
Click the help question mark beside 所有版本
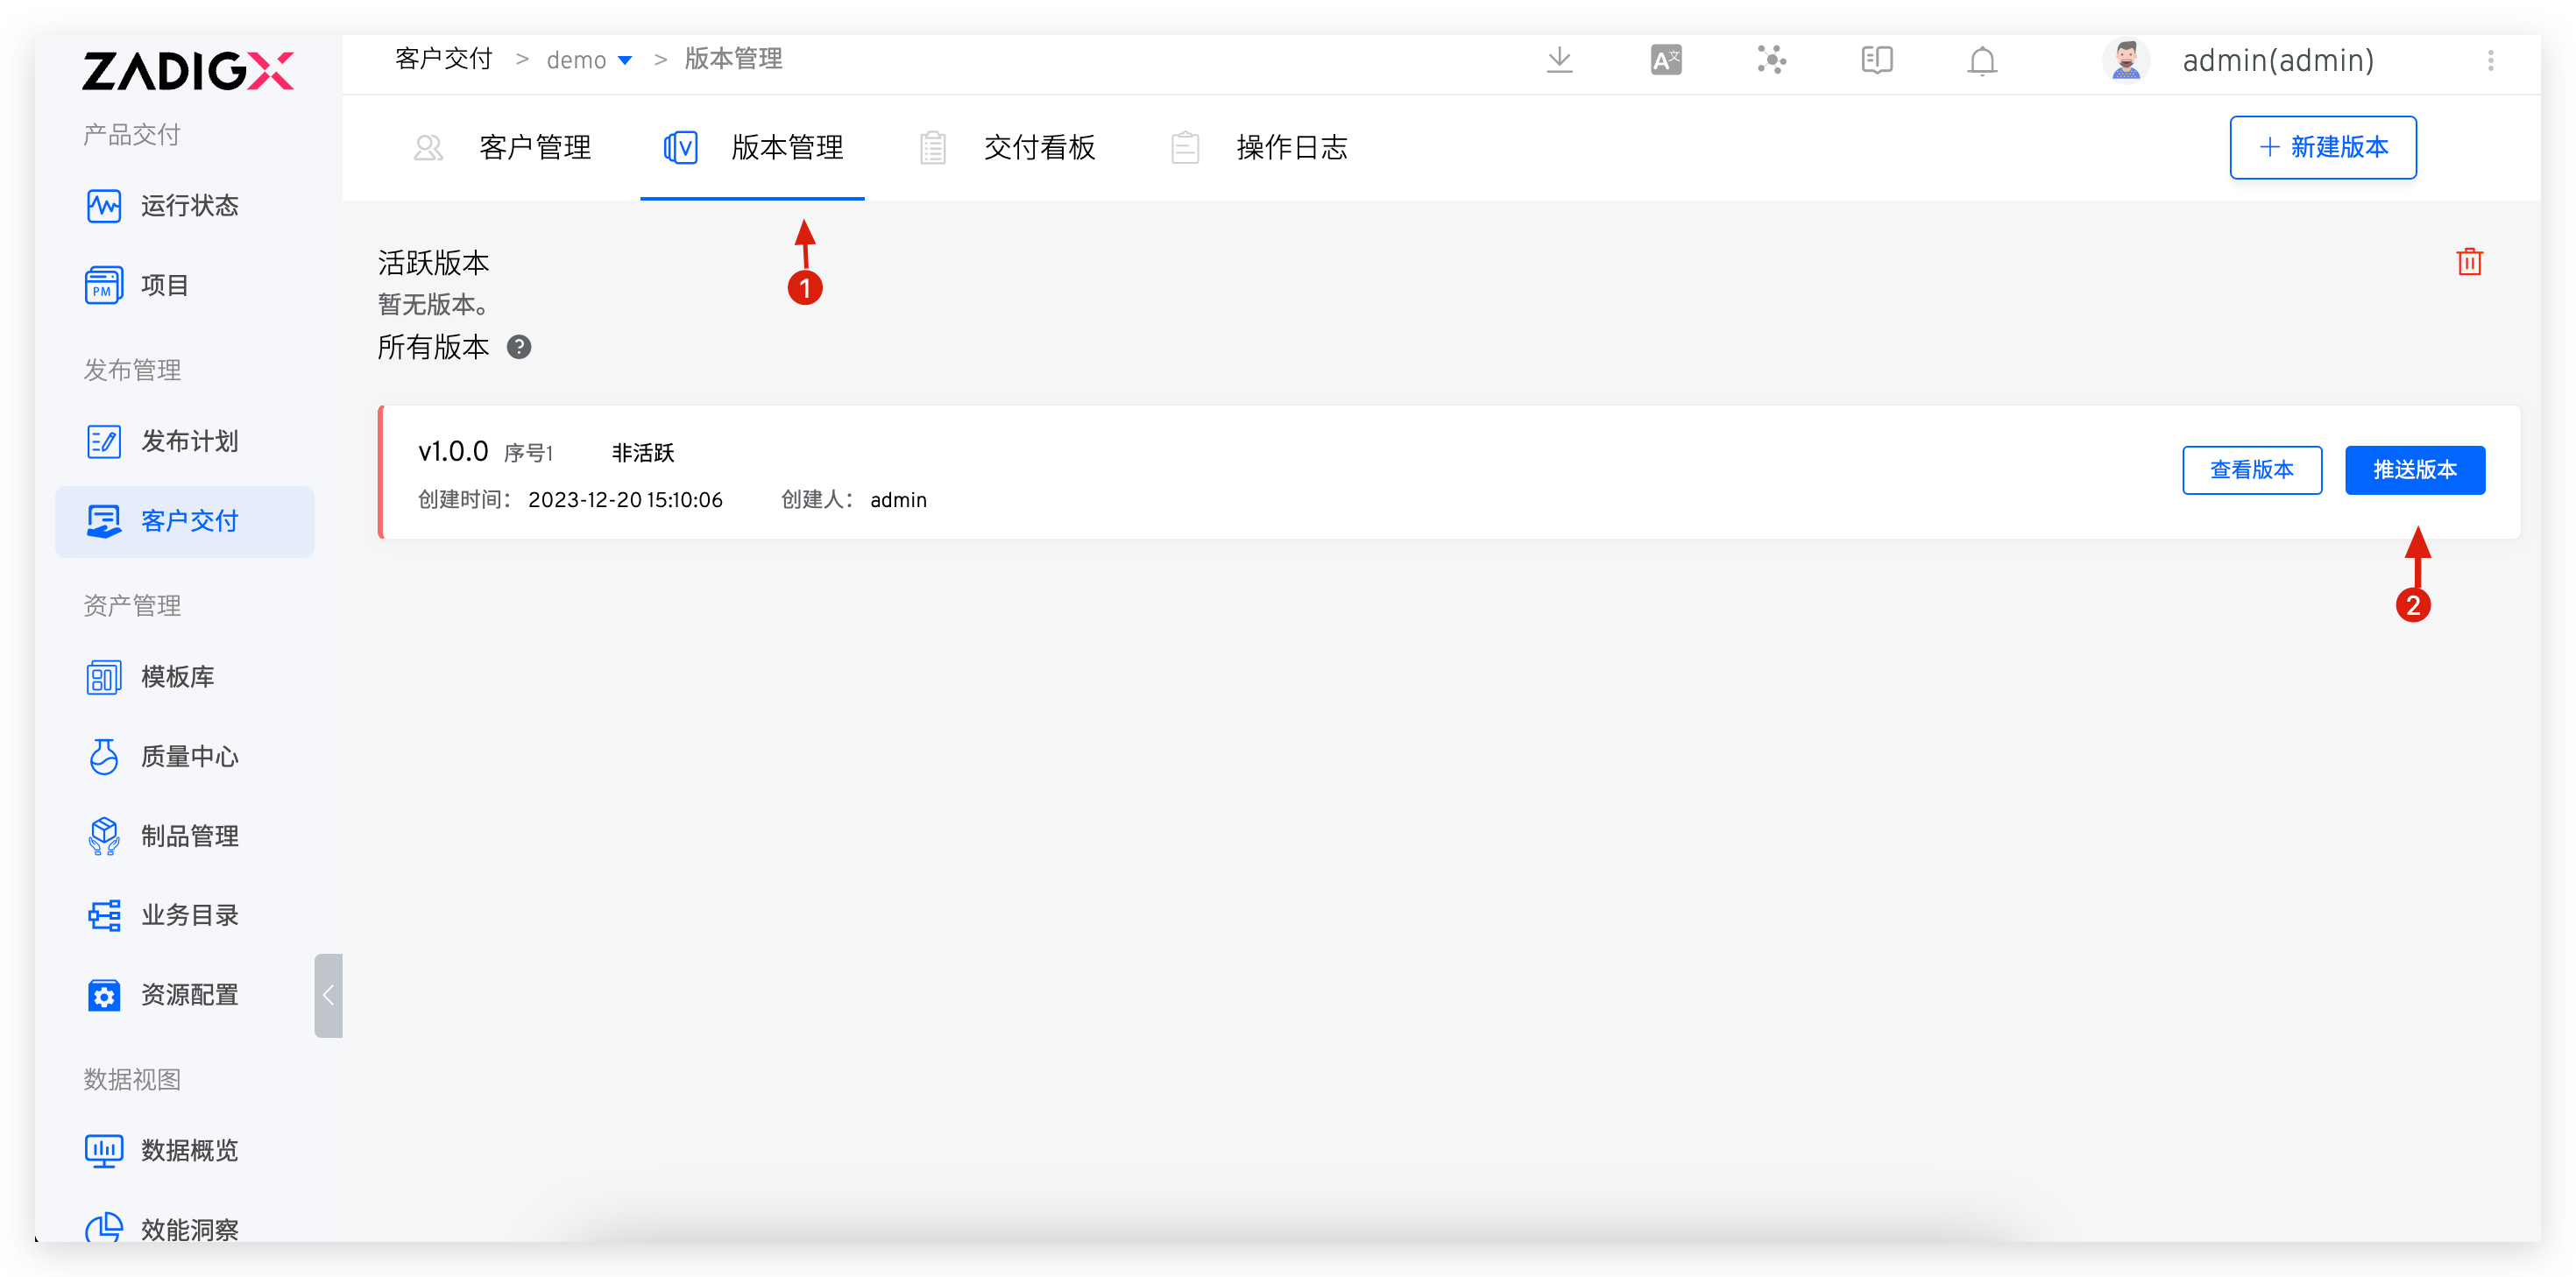[x=519, y=347]
